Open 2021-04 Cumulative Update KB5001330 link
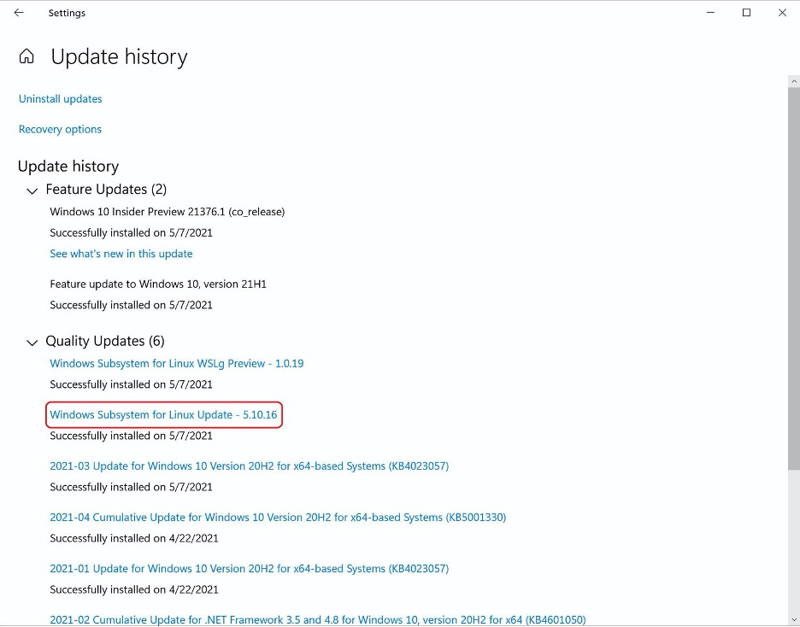 278,517
